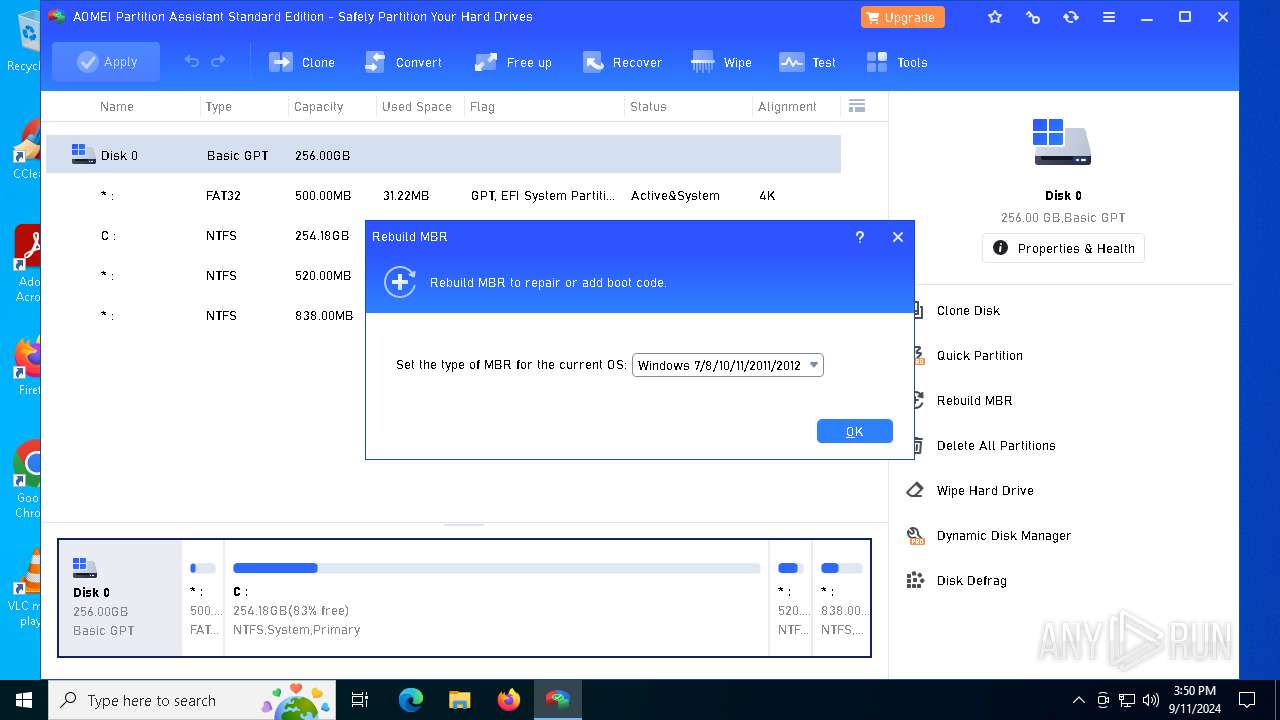Click Clone Disk in side panel
The image size is (1280, 720).
tap(968, 310)
